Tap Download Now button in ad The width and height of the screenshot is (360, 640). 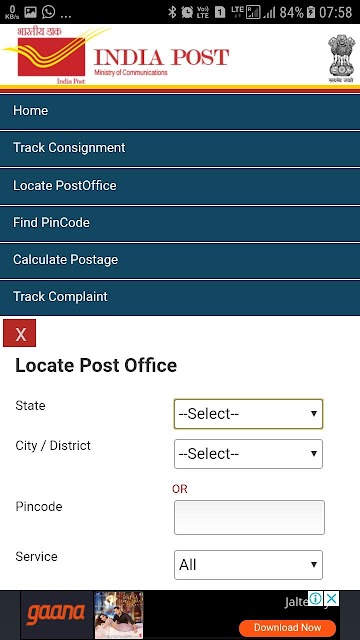287,627
